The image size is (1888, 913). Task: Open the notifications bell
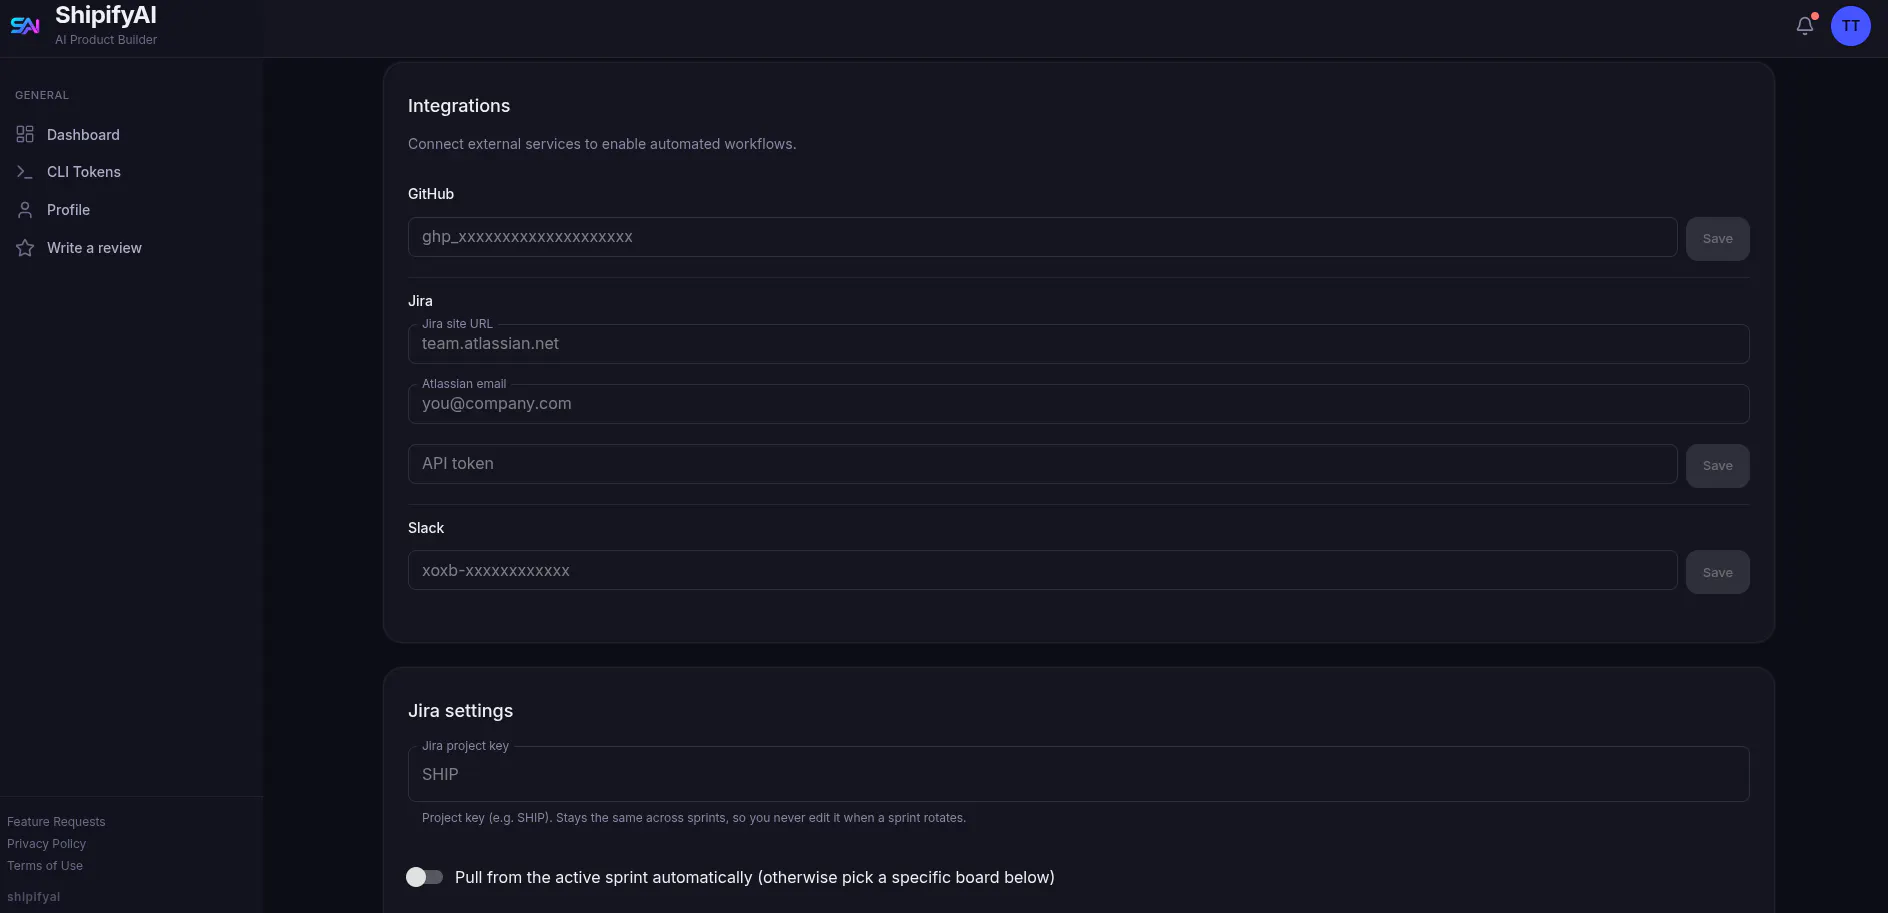pos(1805,26)
